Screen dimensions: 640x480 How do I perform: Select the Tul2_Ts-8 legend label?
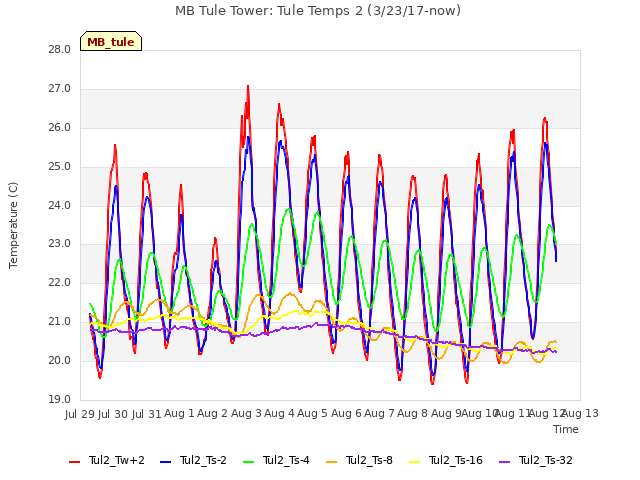[369, 460]
